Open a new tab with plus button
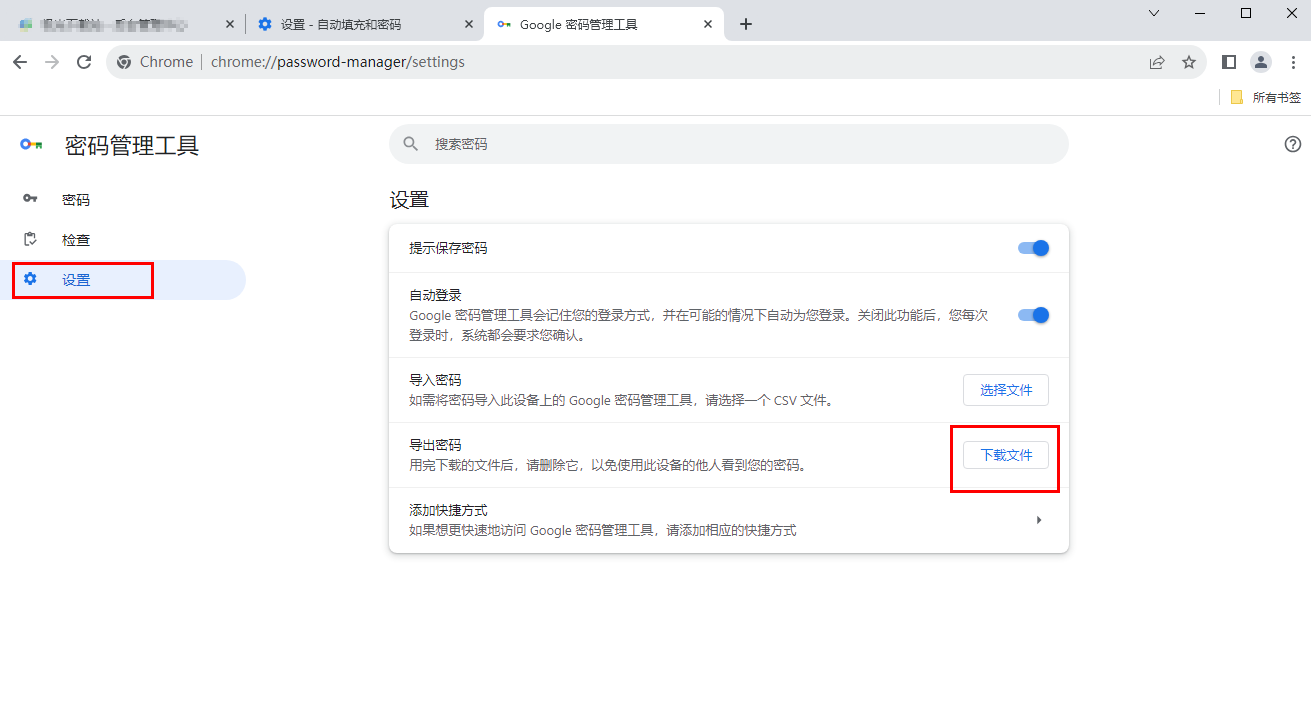The height and width of the screenshot is (720, 1311). point(745,24)
